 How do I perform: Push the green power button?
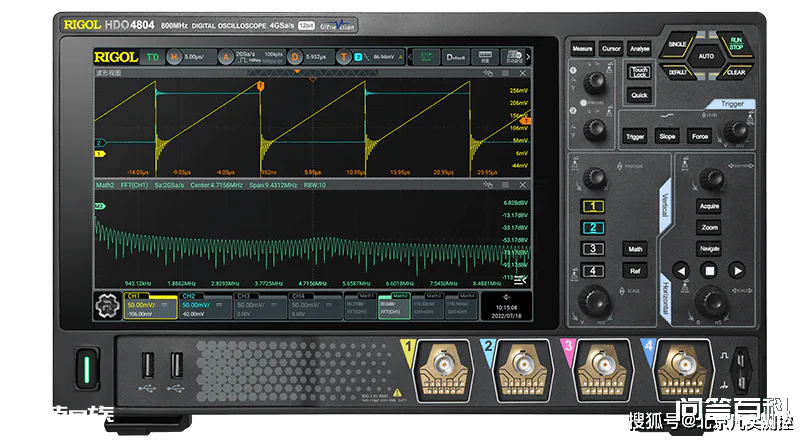click(x=87, y=369)
